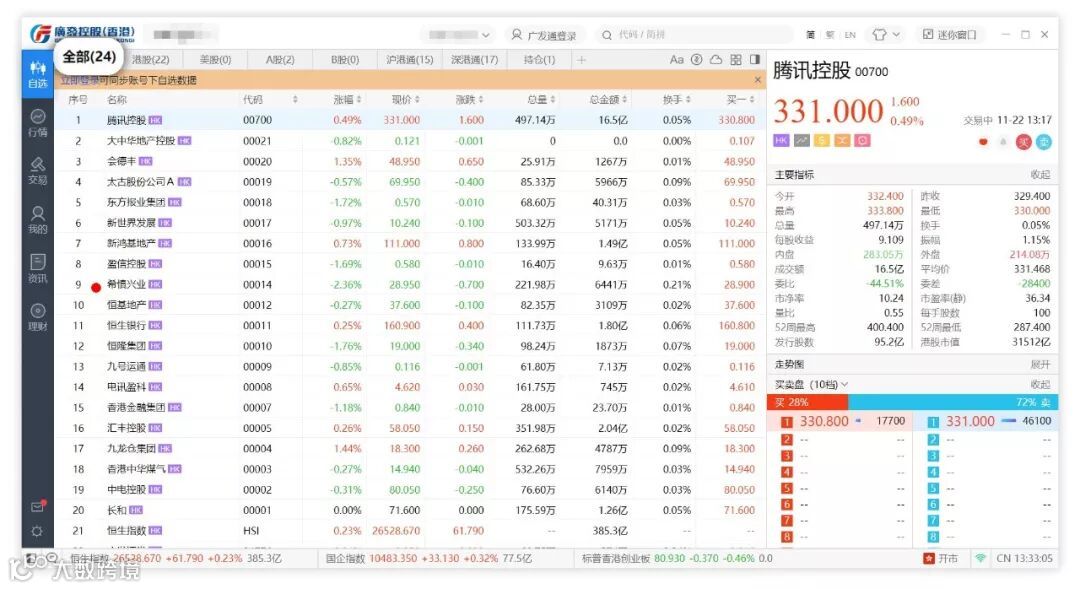1080x589 pixels.
Task: Select the 沪港通(15) tab
Action: [x=409, y=60]
